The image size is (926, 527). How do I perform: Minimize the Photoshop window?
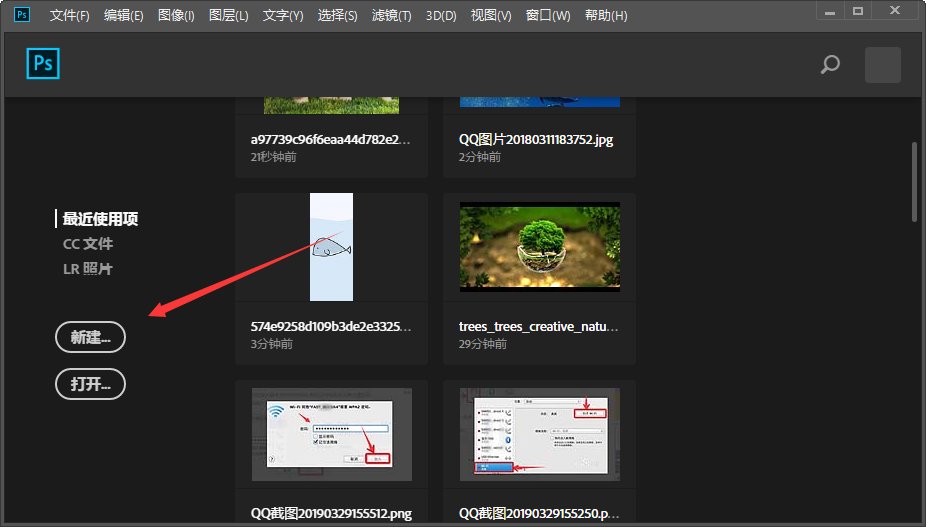coord(830,12)
